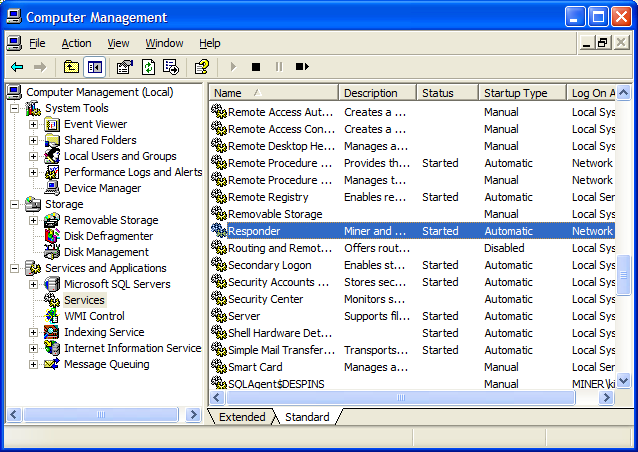Sort by the Startup Type column header
Viewport: 638px width, 452px height.
[x=515, y=93]
